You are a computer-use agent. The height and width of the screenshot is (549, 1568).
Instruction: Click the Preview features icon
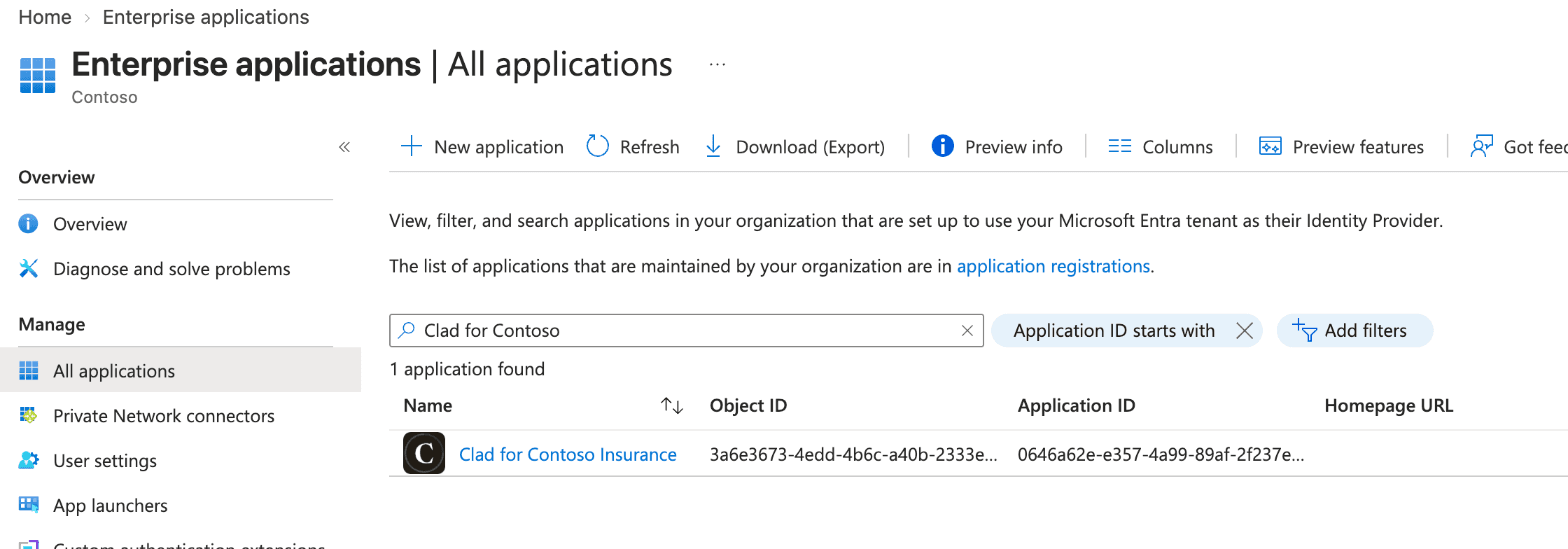point(1270,147)
